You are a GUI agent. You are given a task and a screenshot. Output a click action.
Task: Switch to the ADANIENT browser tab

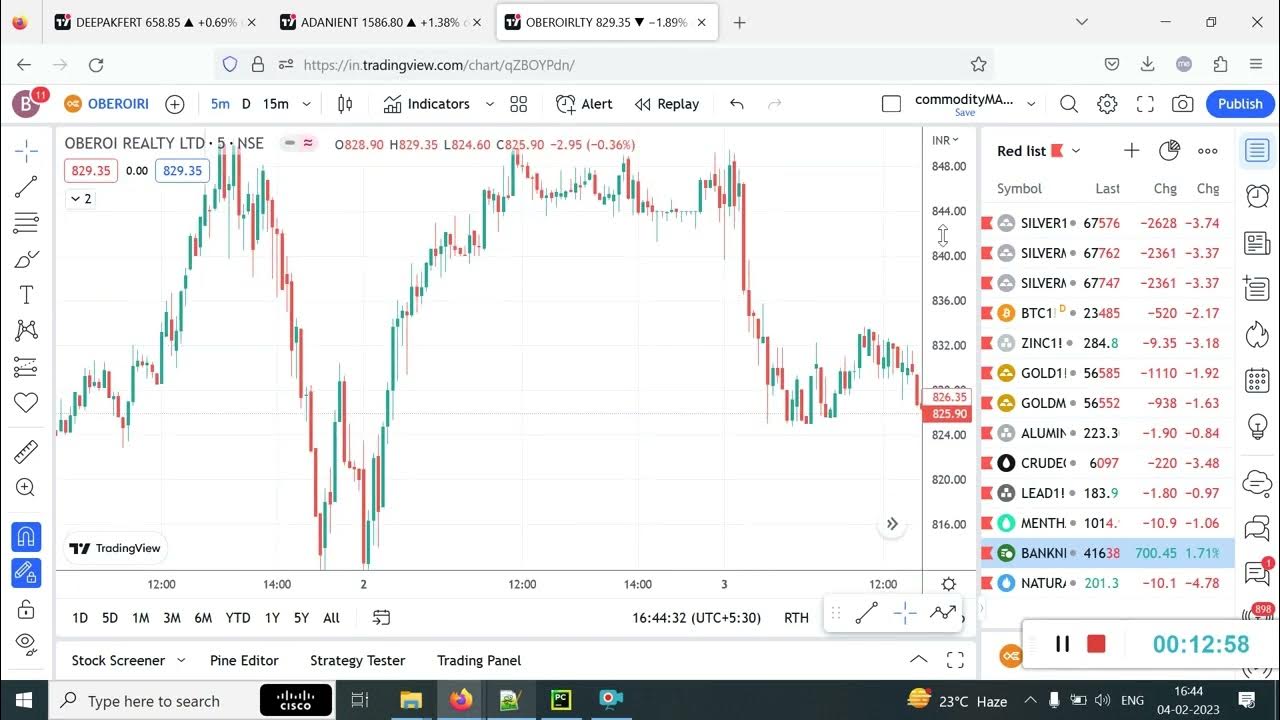click(x=382, y=22)
